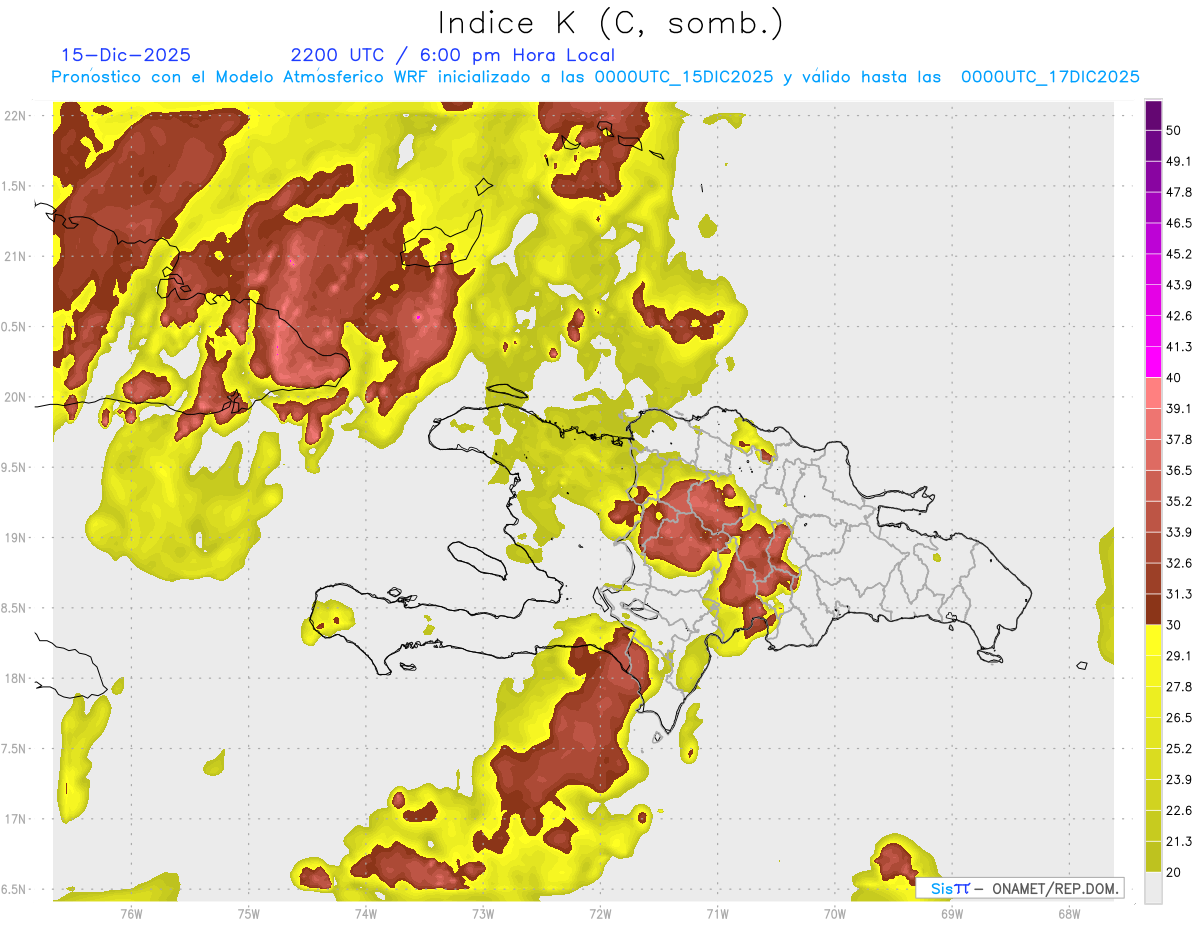Screen dimensions: 1200x927
Task: Click the '26.5' color scale label
Action: coord(1178,717)
